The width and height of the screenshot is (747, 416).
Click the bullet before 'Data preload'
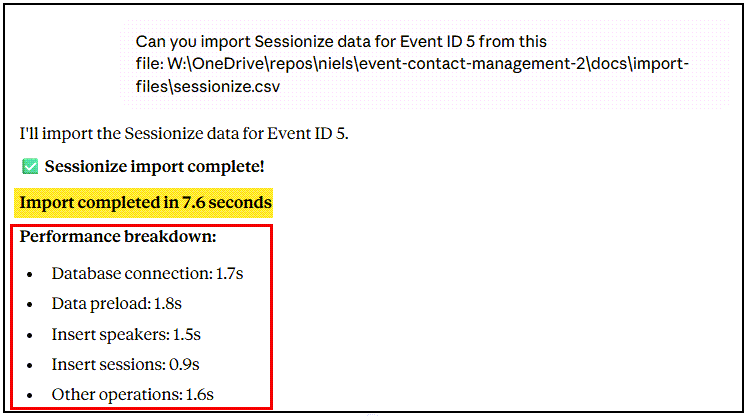pyautogui.click(x=32, y=304)
